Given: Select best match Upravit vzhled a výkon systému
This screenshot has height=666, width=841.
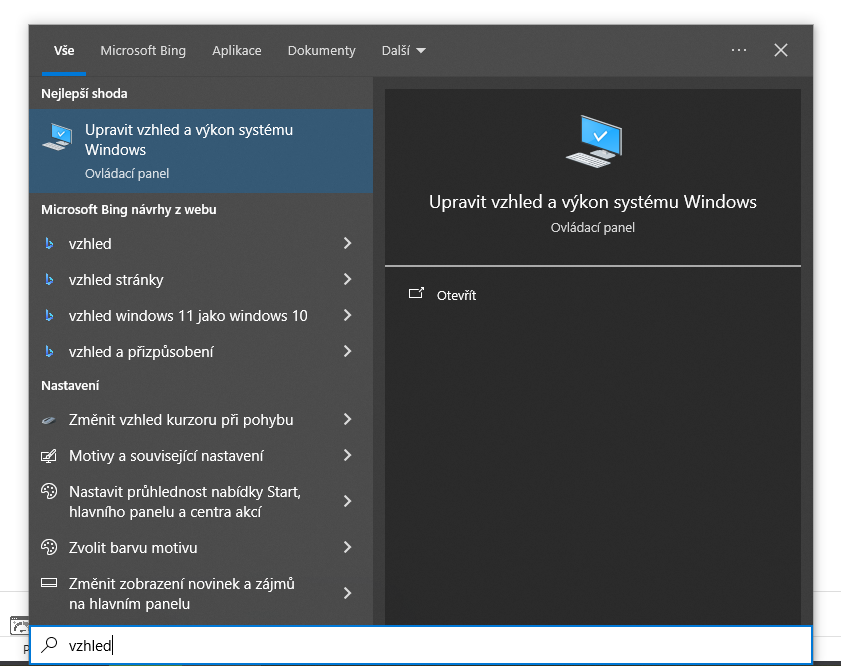Looking at the screenshot, I should coord(201,151).
